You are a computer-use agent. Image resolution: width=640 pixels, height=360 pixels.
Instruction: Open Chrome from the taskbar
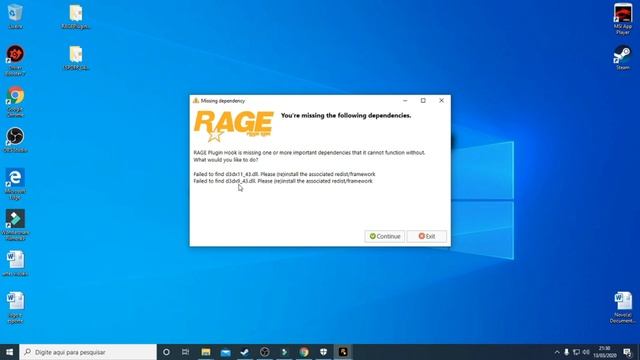point(304,352)
